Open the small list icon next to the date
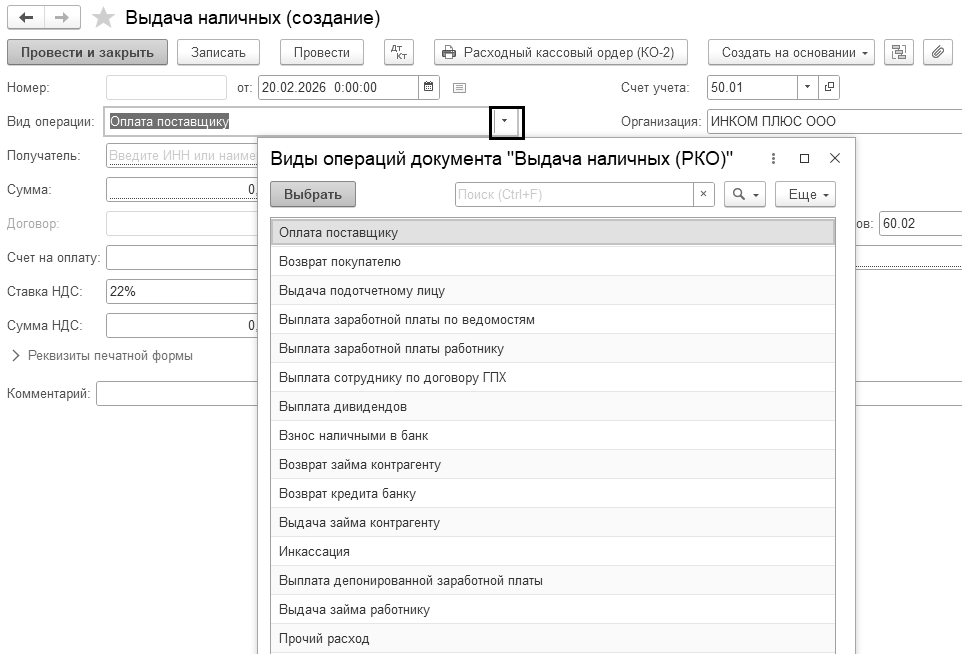The image size is (962, 654). (x=459, y=88)
